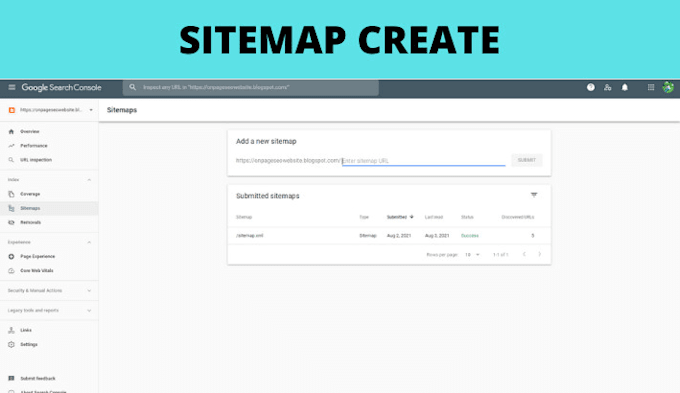
Task: Click the Blogger property icon
Action: (x=12, y=110)
